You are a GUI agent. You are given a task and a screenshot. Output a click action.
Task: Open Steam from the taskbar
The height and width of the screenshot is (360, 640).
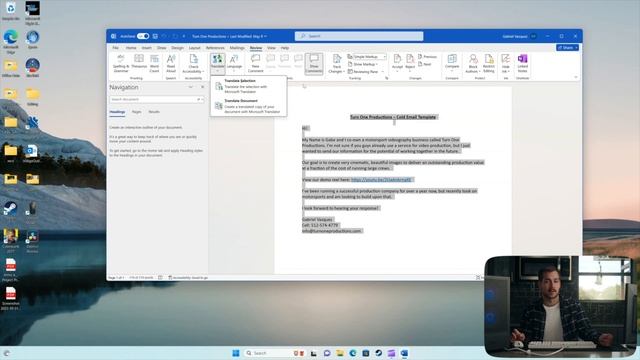[378, 353]
